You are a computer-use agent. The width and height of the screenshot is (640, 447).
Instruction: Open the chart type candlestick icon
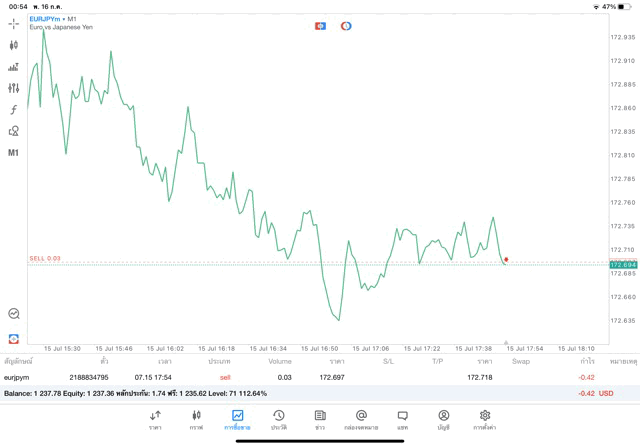(x=14, y=45)
